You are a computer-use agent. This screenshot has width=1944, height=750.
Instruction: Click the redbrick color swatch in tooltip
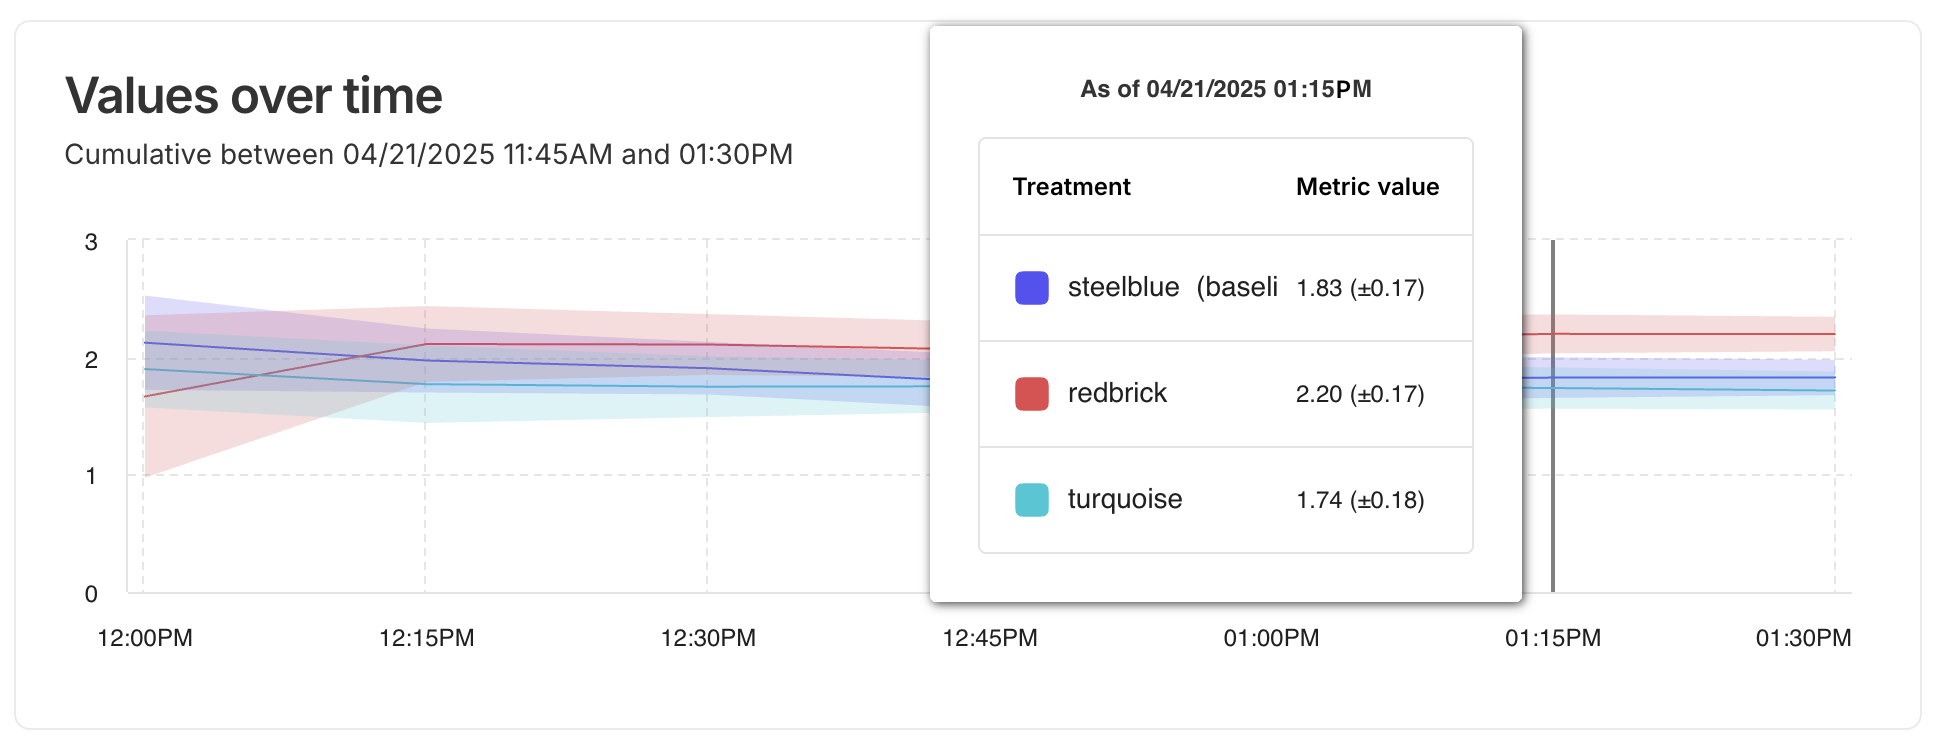click(1031, 394)
